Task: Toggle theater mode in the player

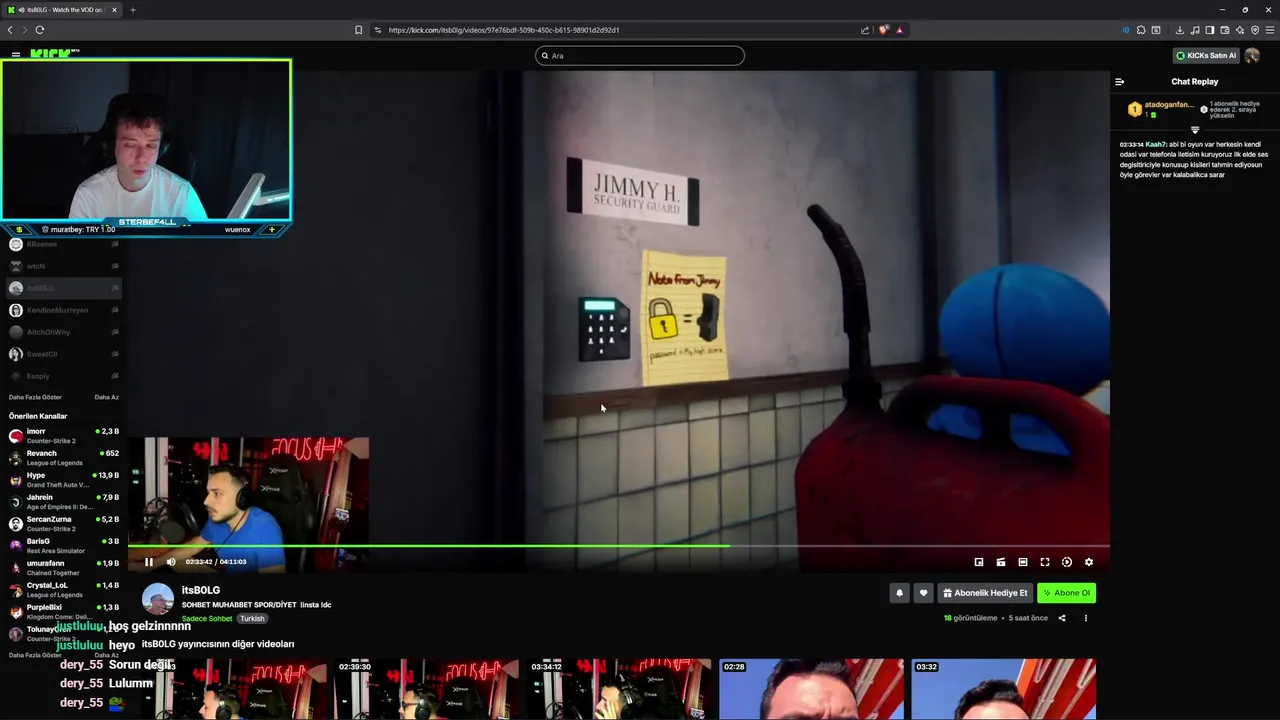Action: [x=1023, y=562]
